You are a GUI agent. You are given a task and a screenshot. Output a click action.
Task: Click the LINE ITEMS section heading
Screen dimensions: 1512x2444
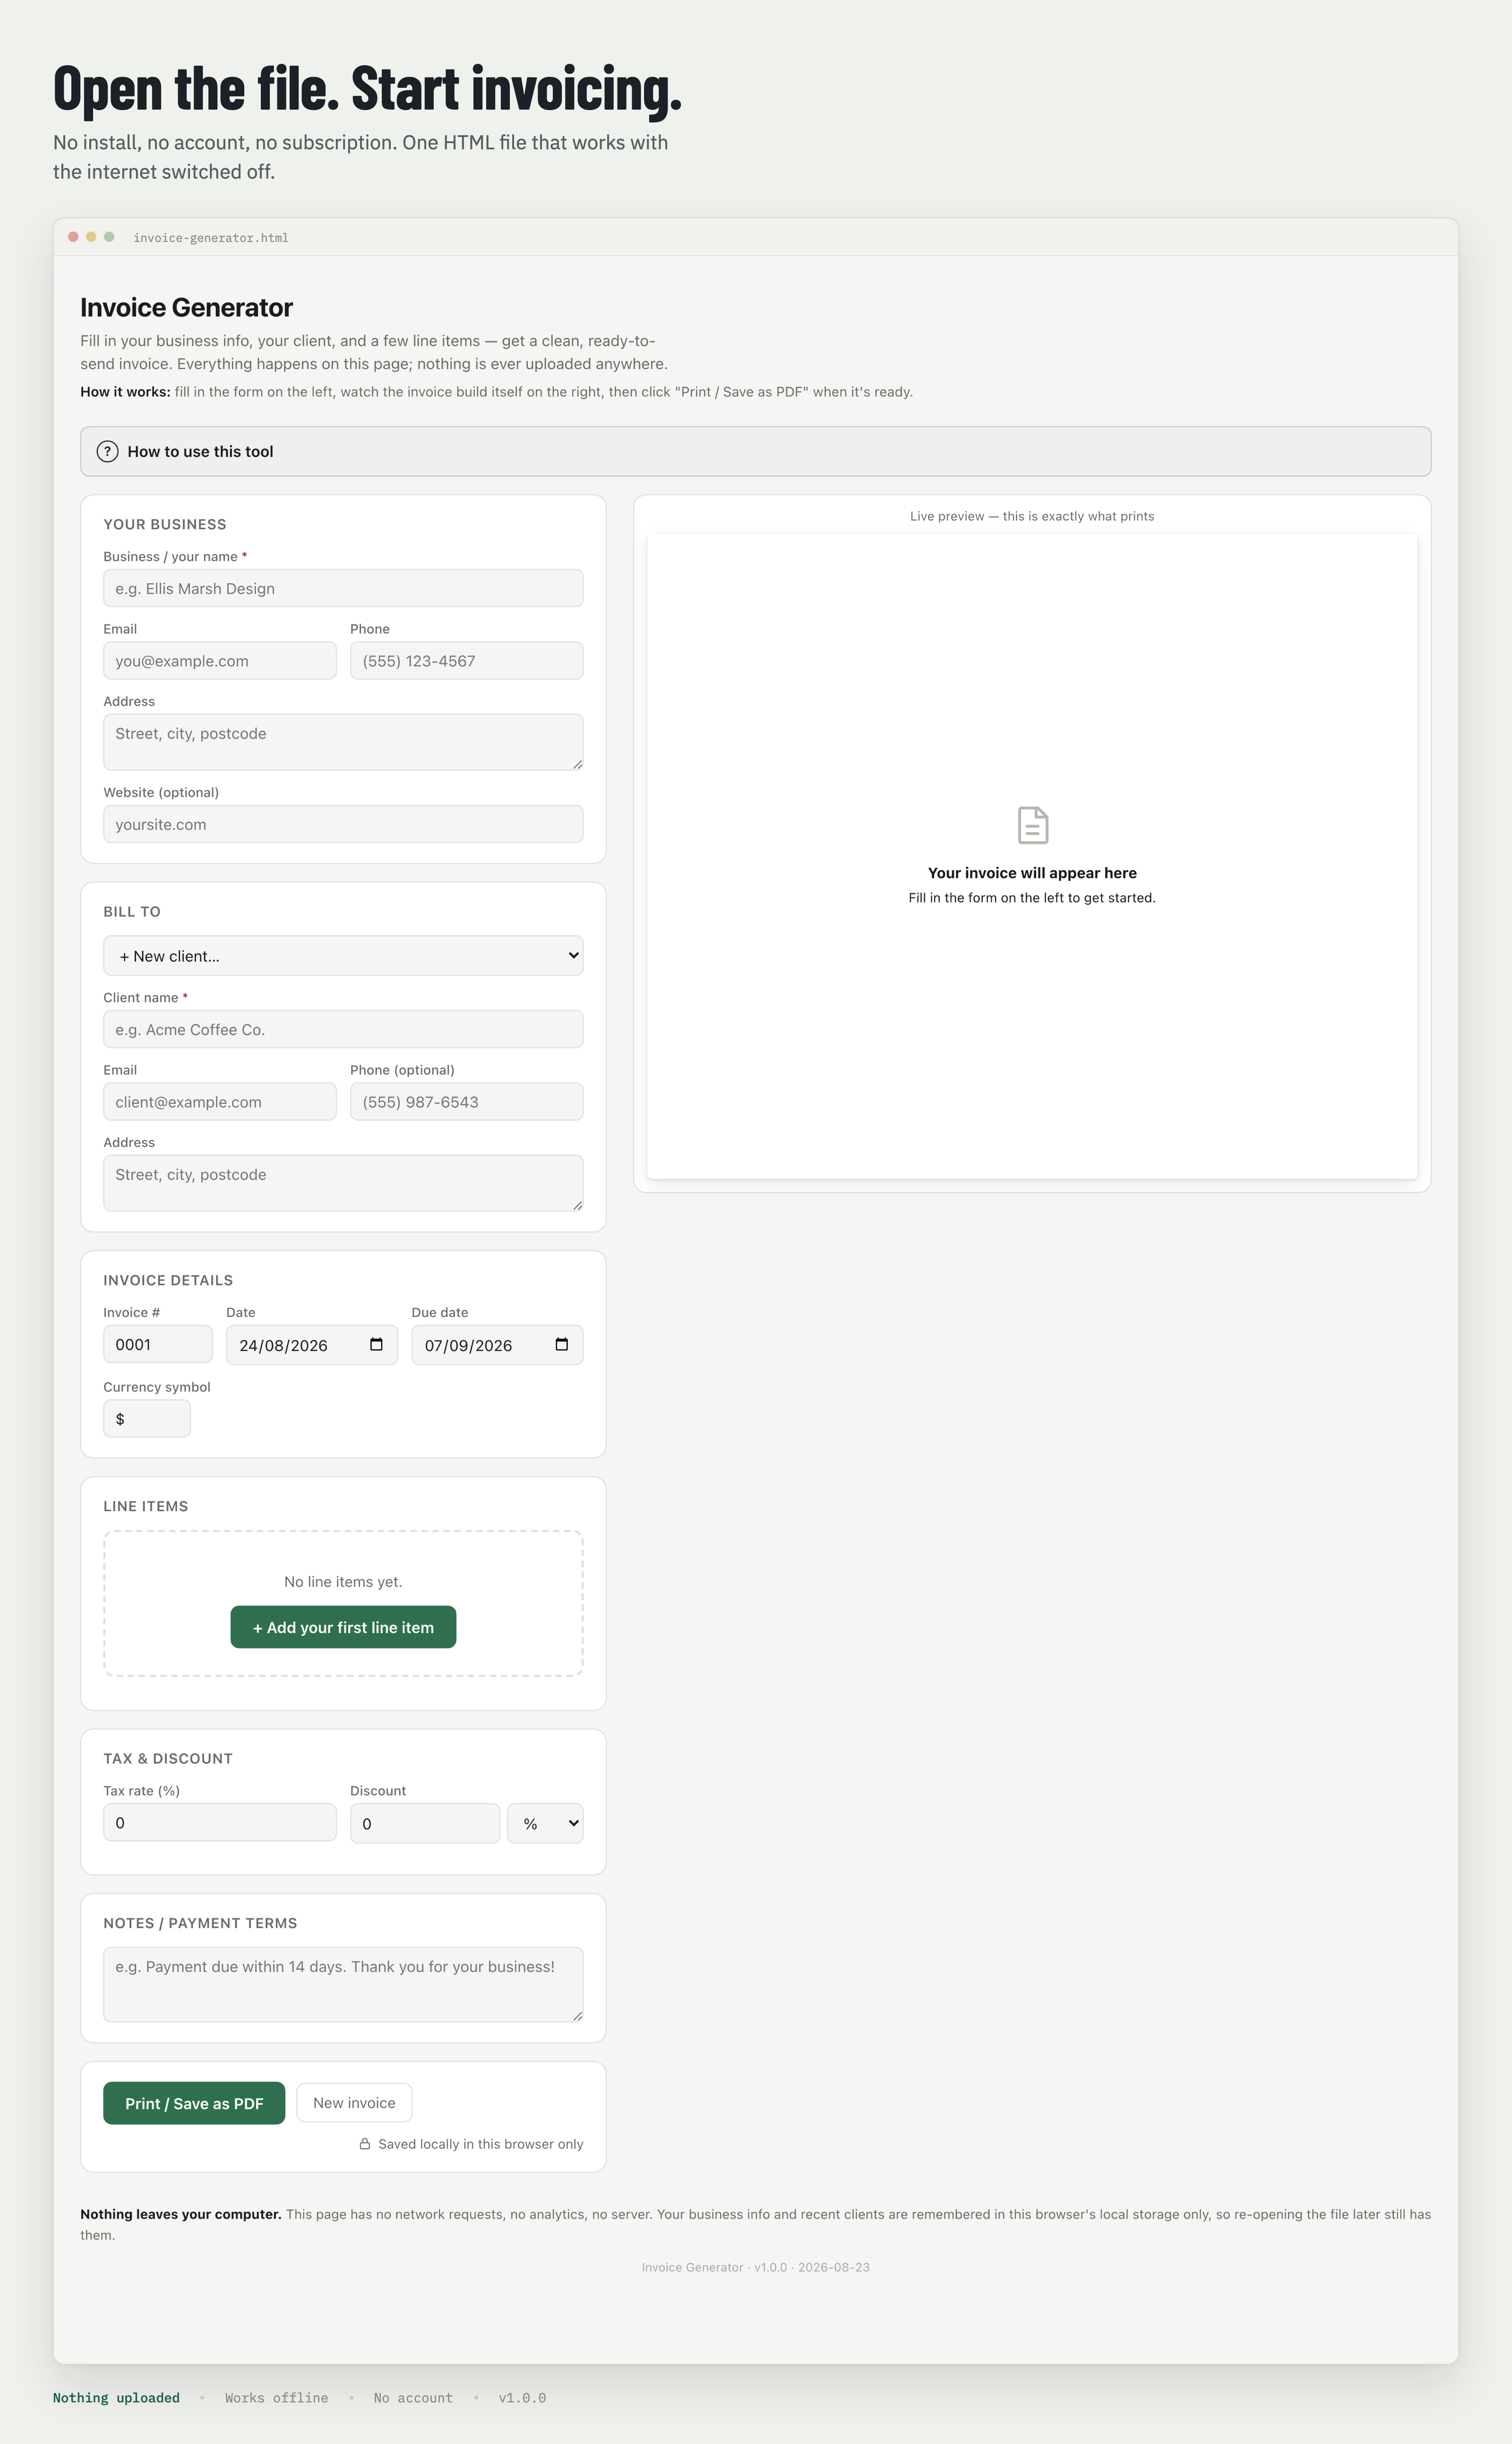click(x=146, y=1506)
